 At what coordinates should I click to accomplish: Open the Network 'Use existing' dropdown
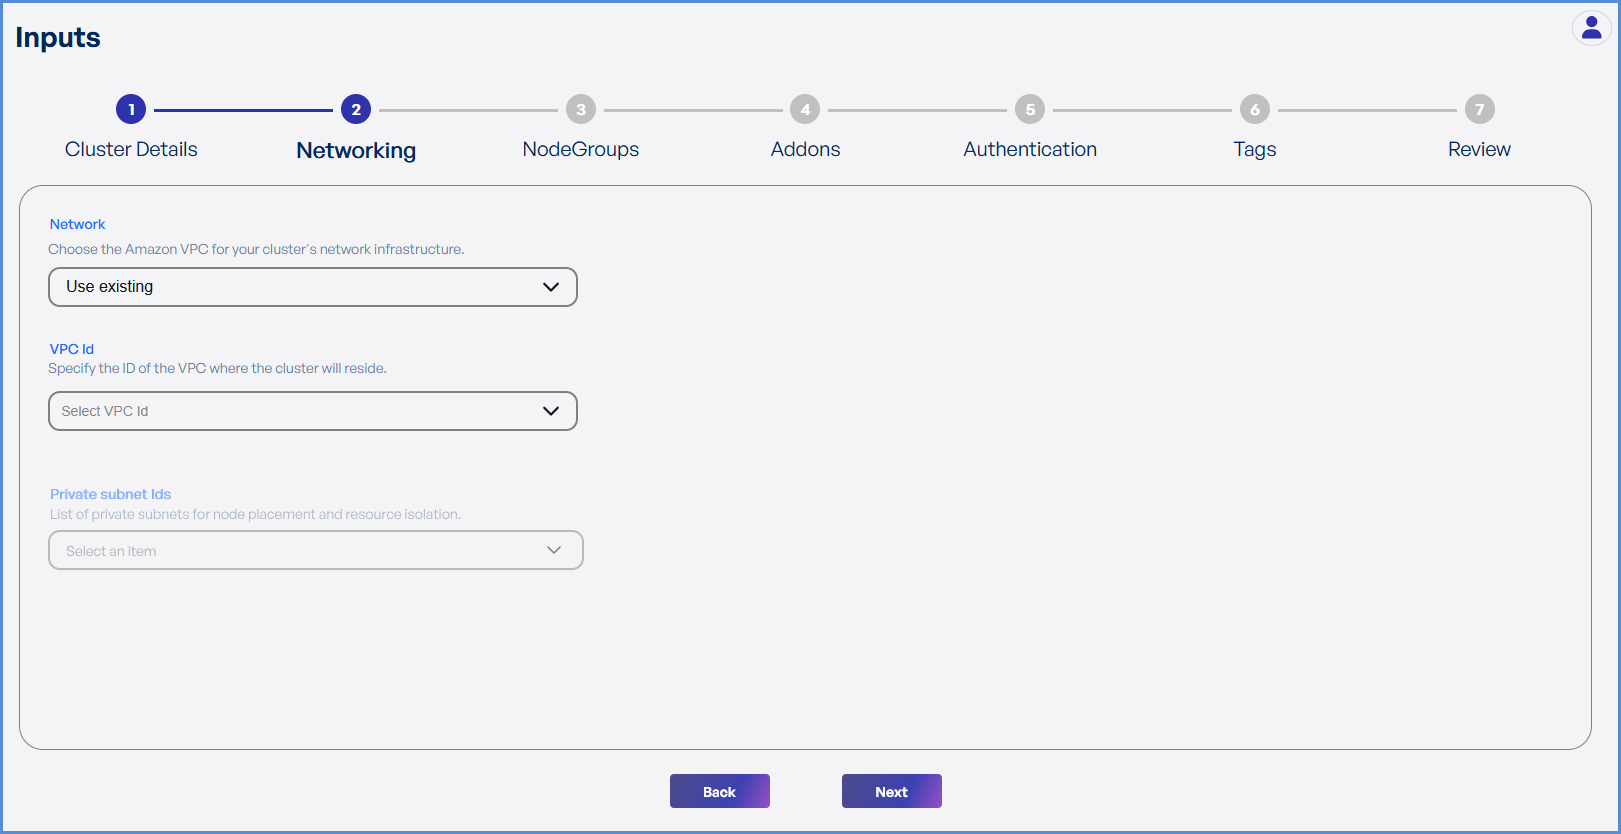pos(312,287)
